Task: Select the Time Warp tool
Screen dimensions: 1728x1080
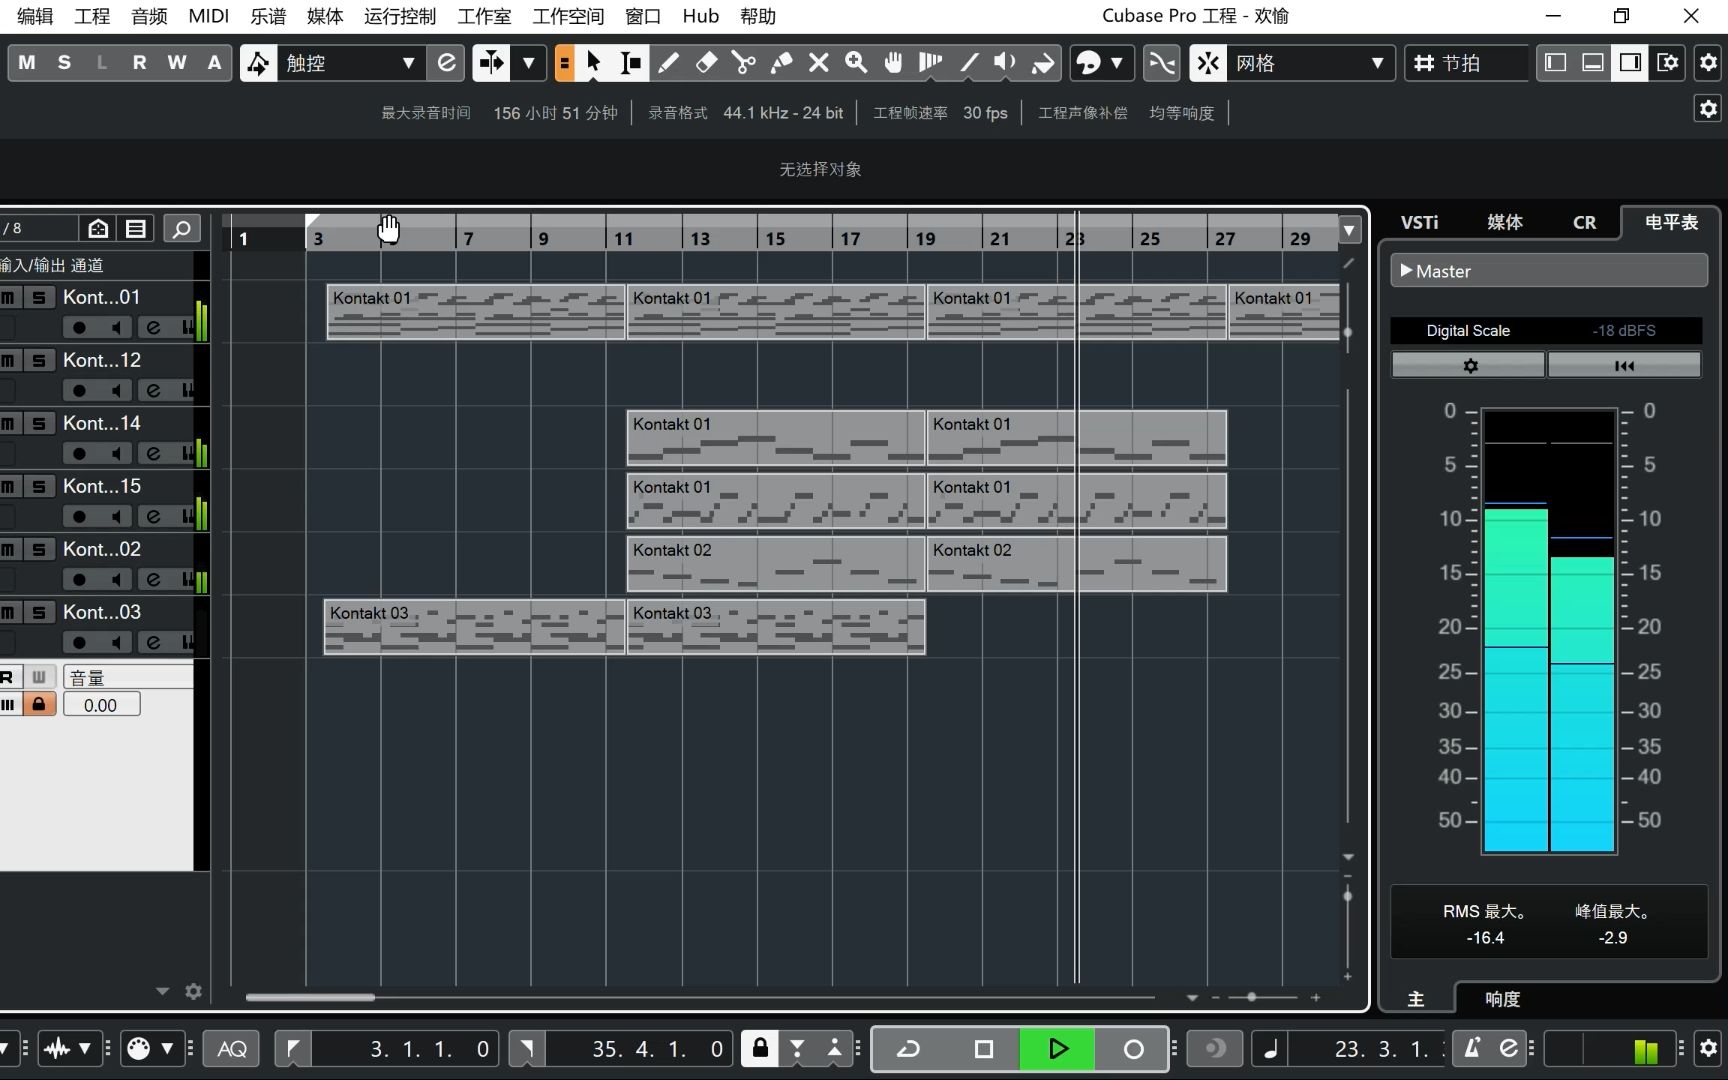Action: [x=931, y=63]
